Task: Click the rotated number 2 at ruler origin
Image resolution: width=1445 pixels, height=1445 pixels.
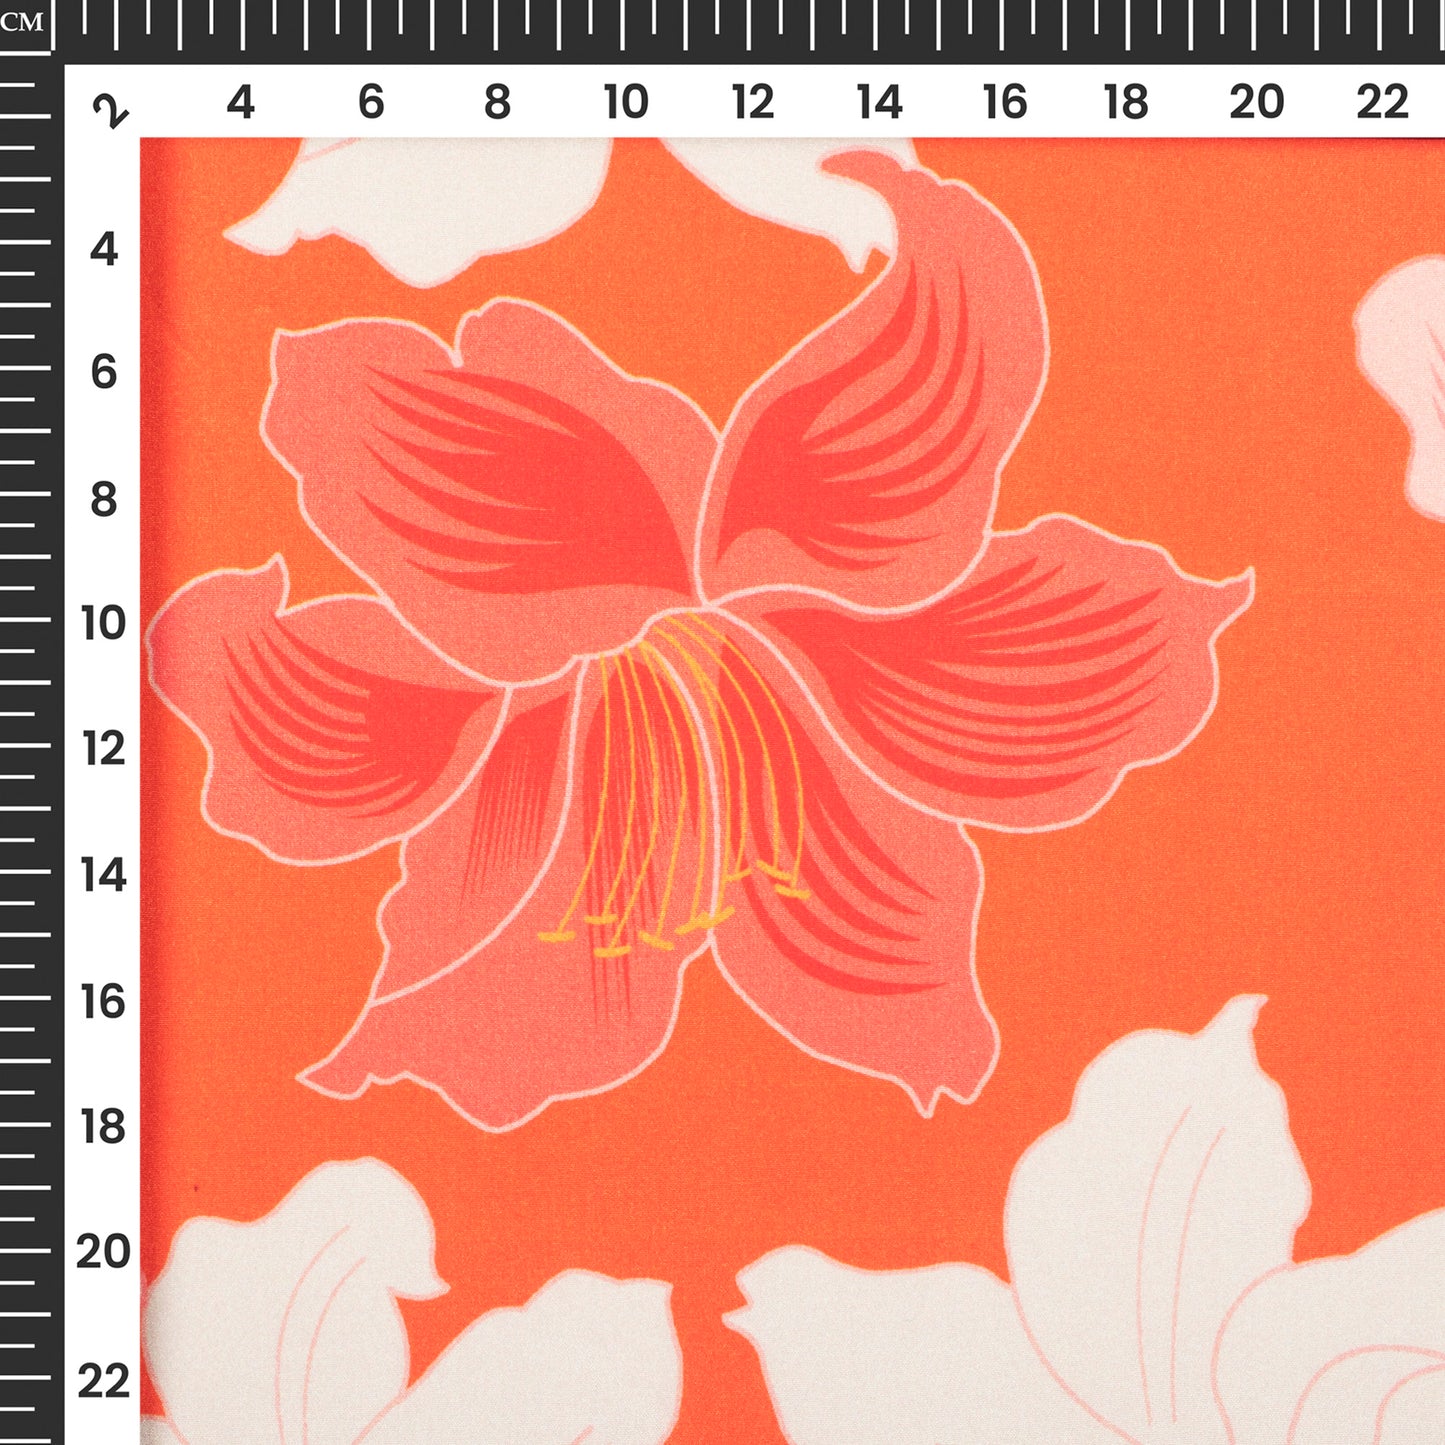Action: pyautogui.click(x=110, y=110)
